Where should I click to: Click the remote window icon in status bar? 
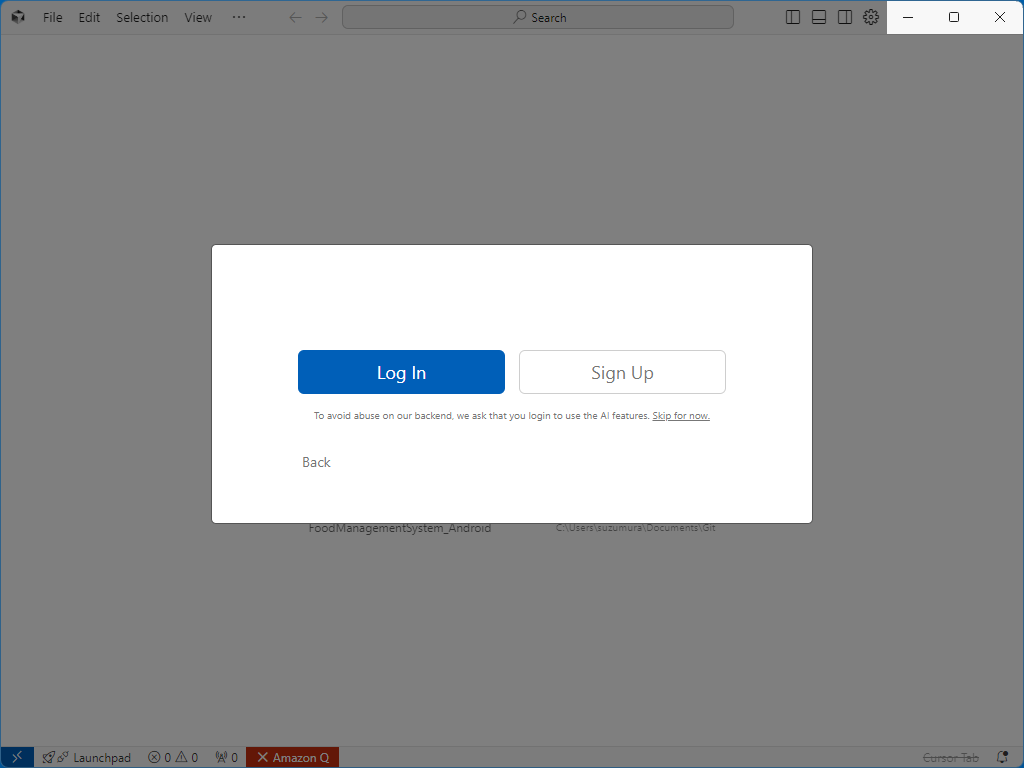[x=17, y=757]
